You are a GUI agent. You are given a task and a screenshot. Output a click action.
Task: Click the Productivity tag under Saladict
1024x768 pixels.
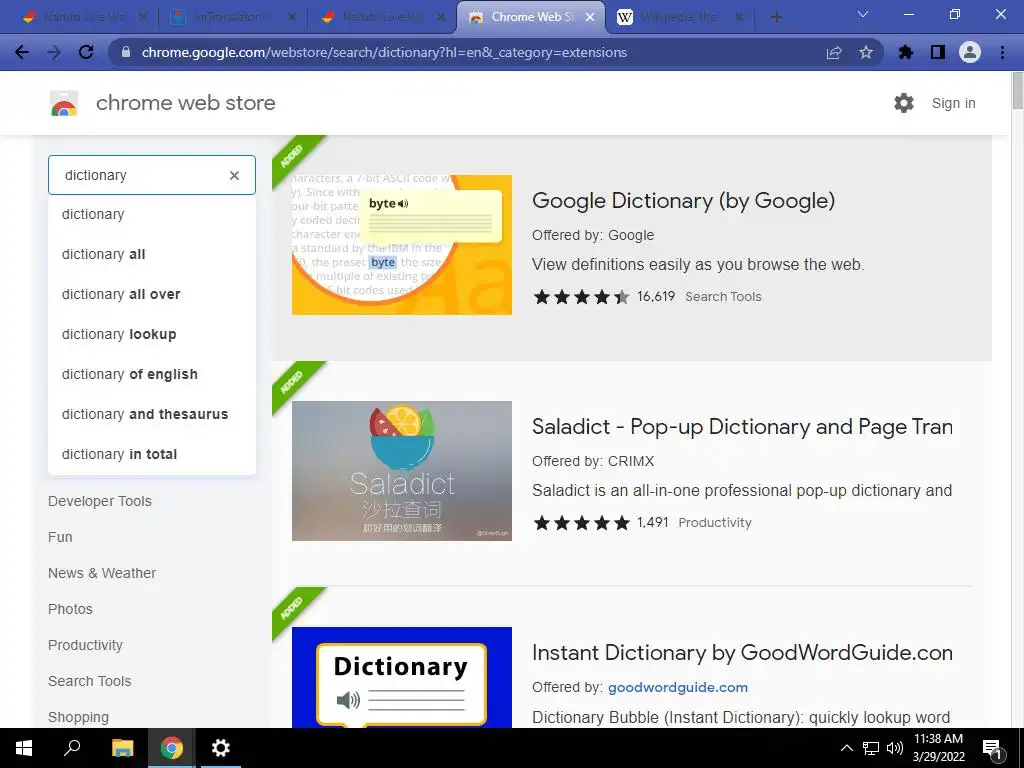point(714,522)
